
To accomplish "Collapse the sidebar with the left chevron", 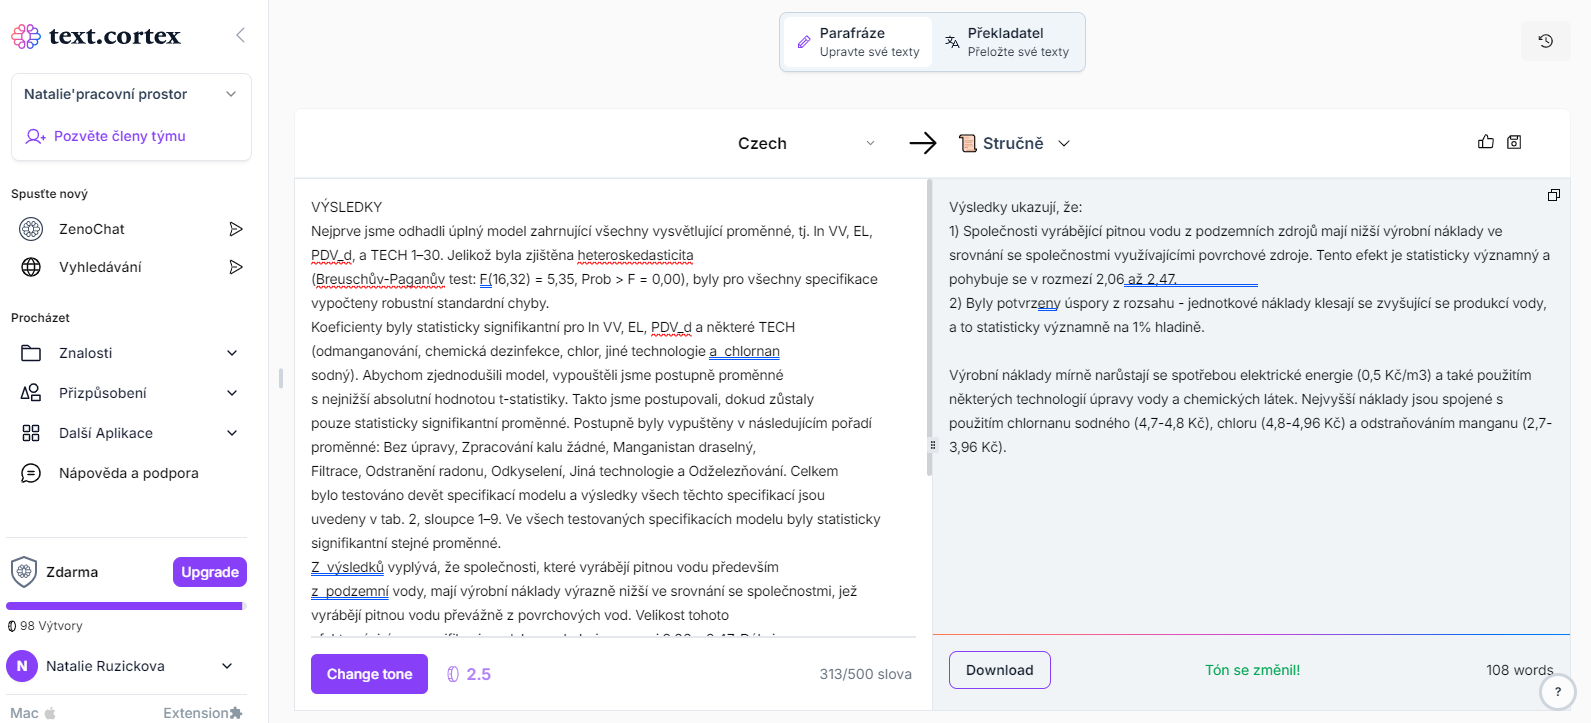I will point(240,35).
